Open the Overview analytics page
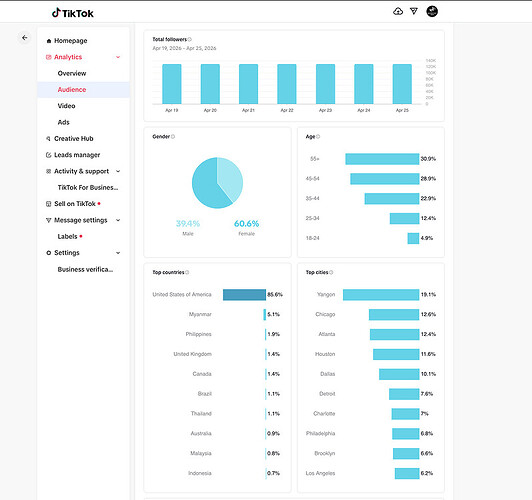Image resolution: width=532 pixels, height=500 pixels. pyautogui.click(x=72, y=73)
